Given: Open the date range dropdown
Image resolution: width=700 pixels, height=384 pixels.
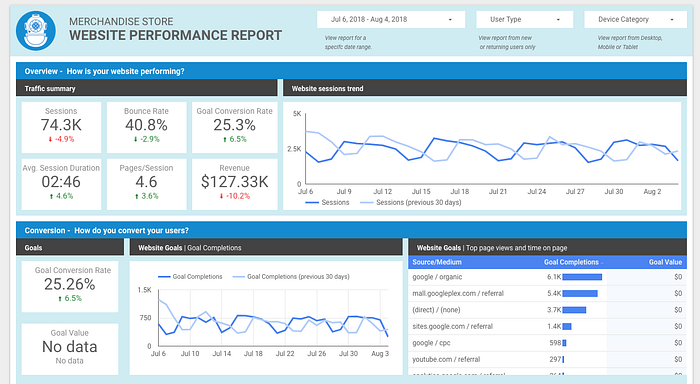Looking at the screenshot, I should coord(391,20).
